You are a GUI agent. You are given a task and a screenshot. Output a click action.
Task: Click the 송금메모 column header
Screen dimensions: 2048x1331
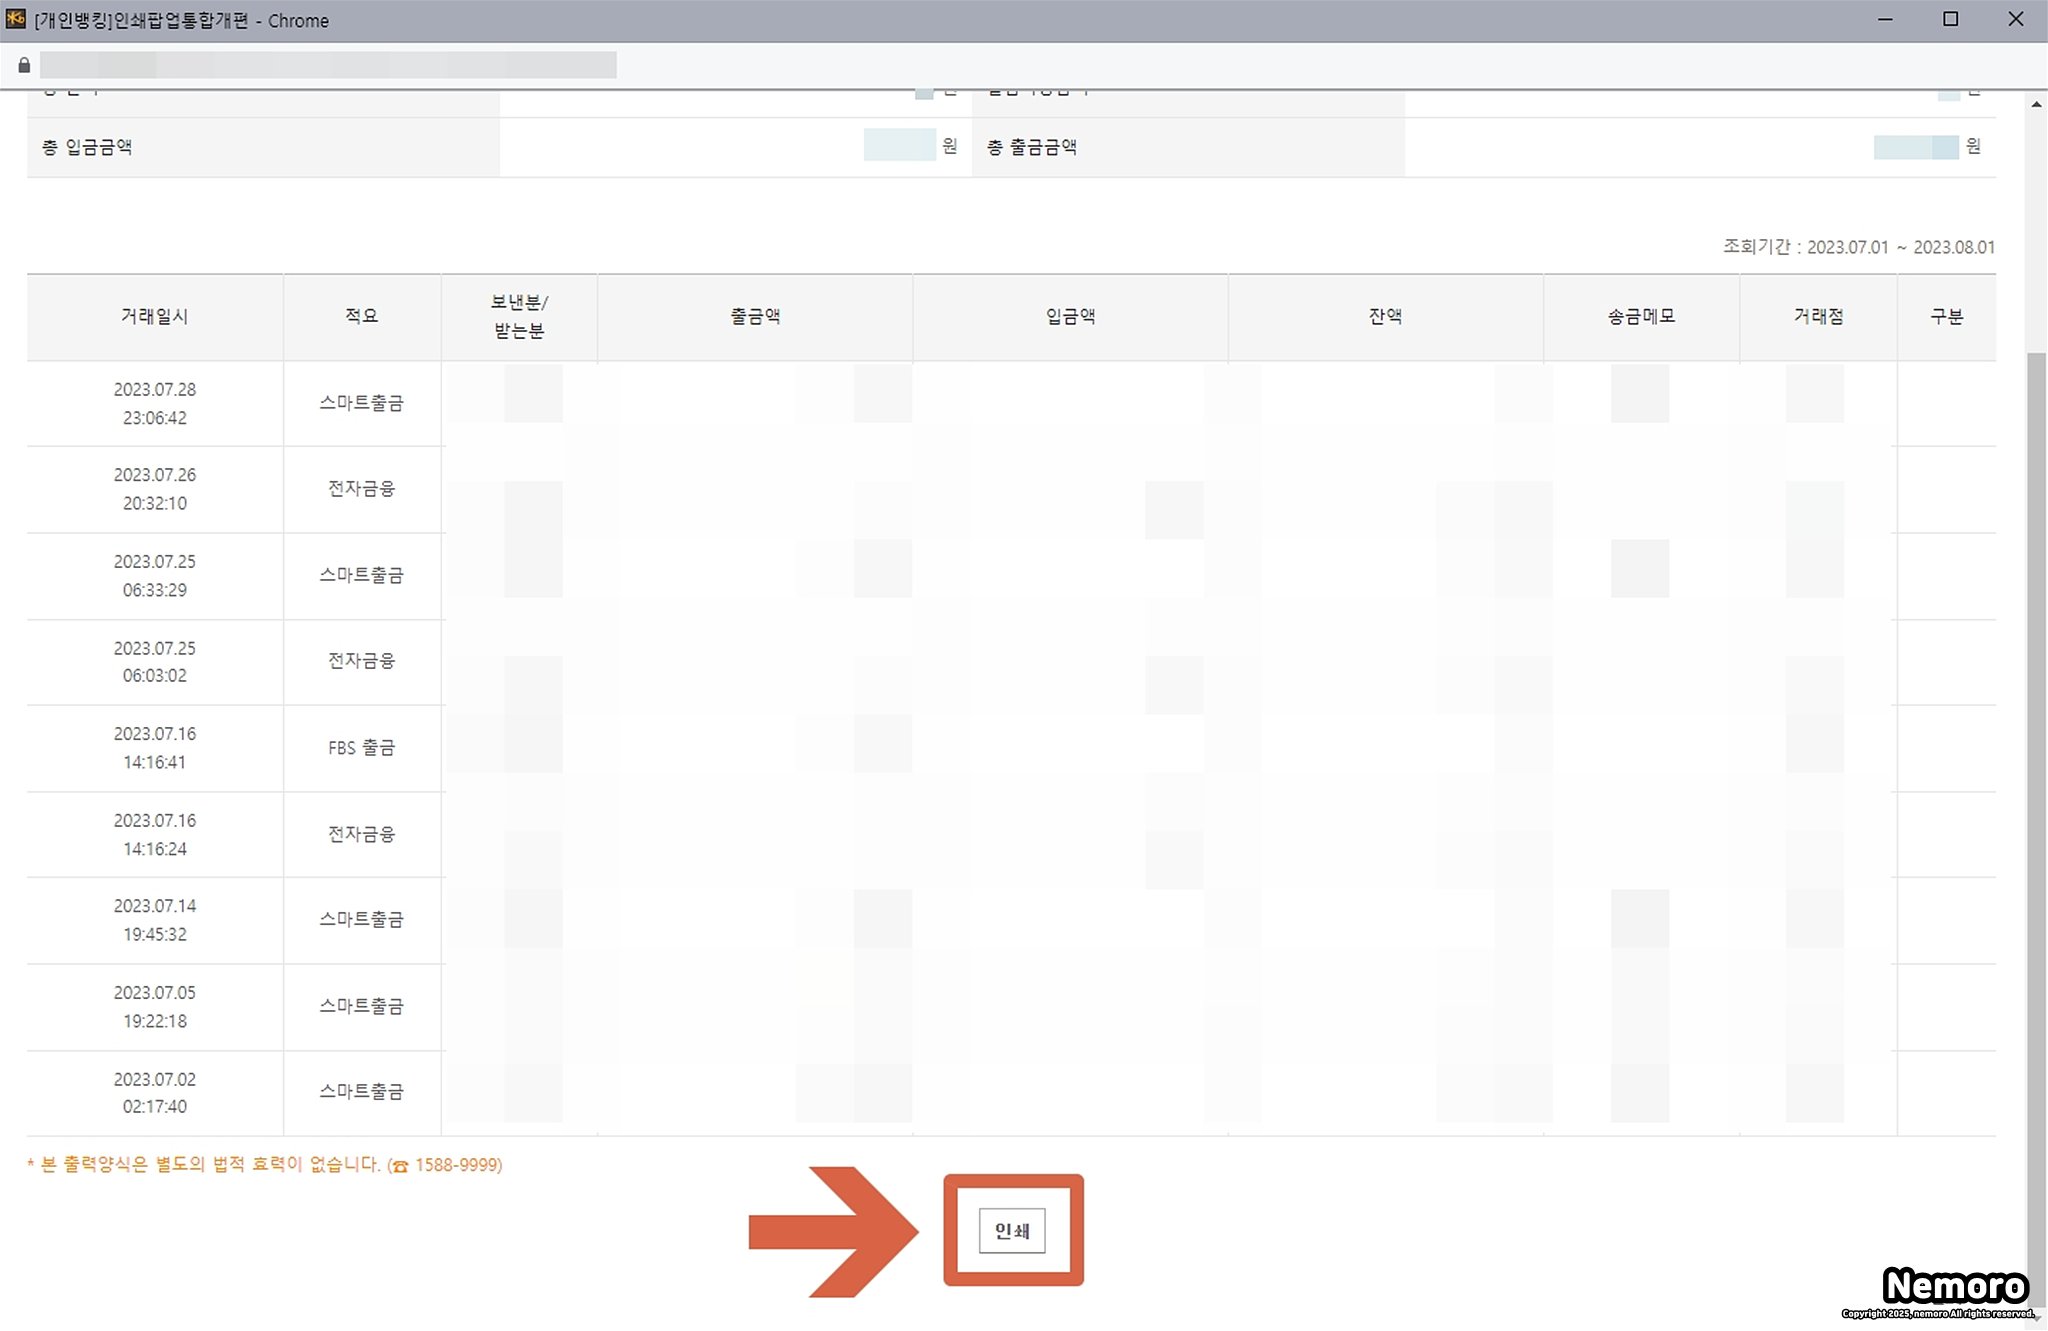(1641, 316)
